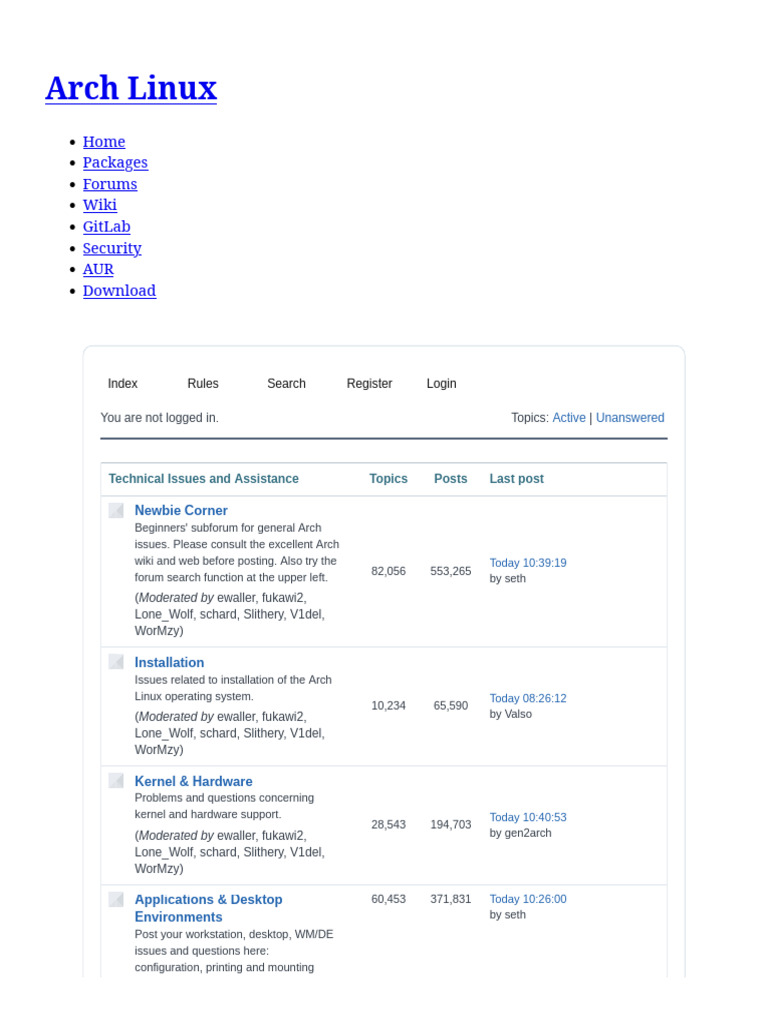
Task: Open Applications & Desktop Environments forum
Action: click(x=208, y=908)
